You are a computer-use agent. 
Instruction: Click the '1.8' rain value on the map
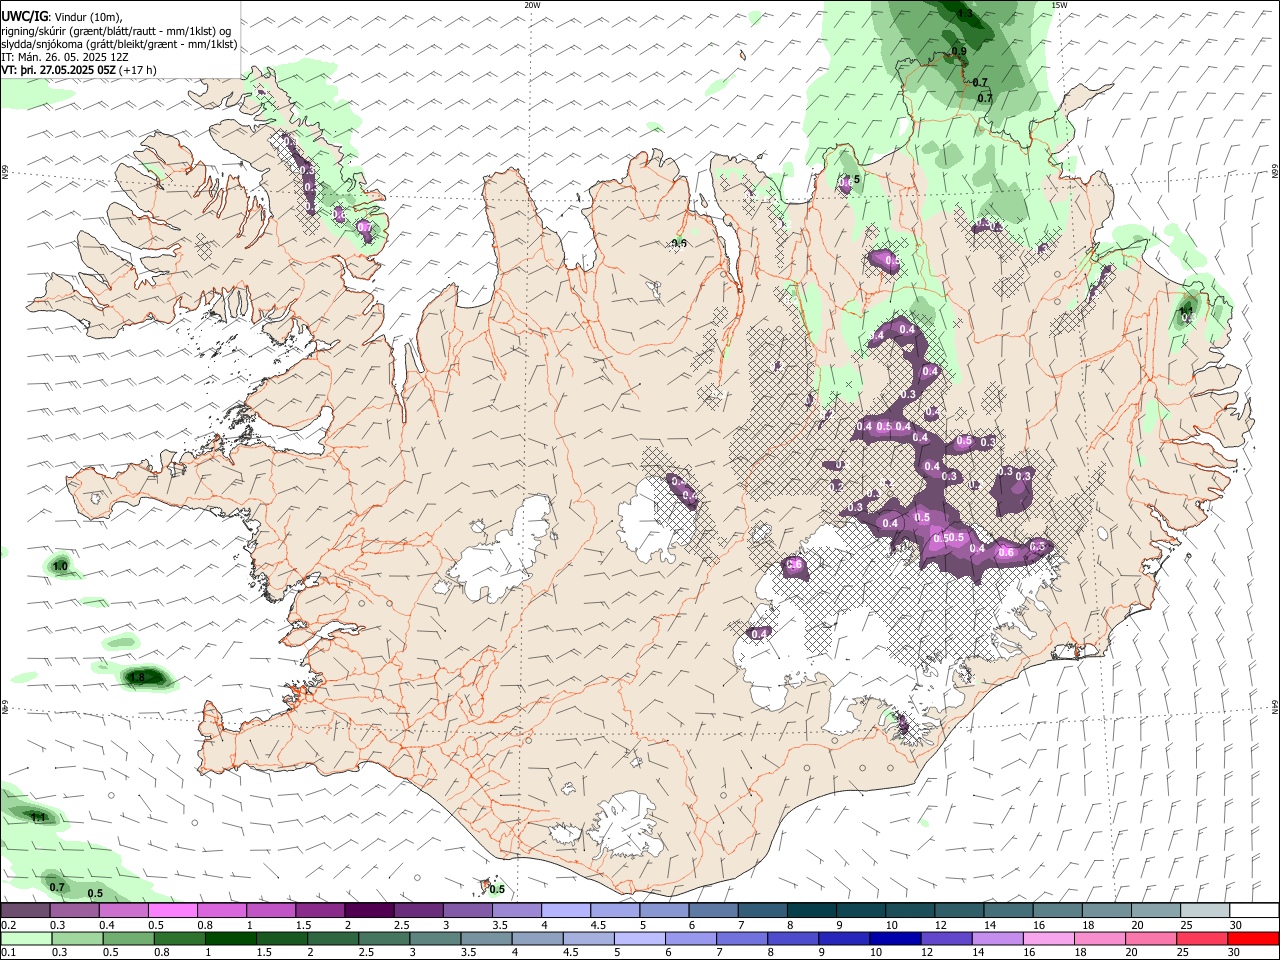click(139, 678)
